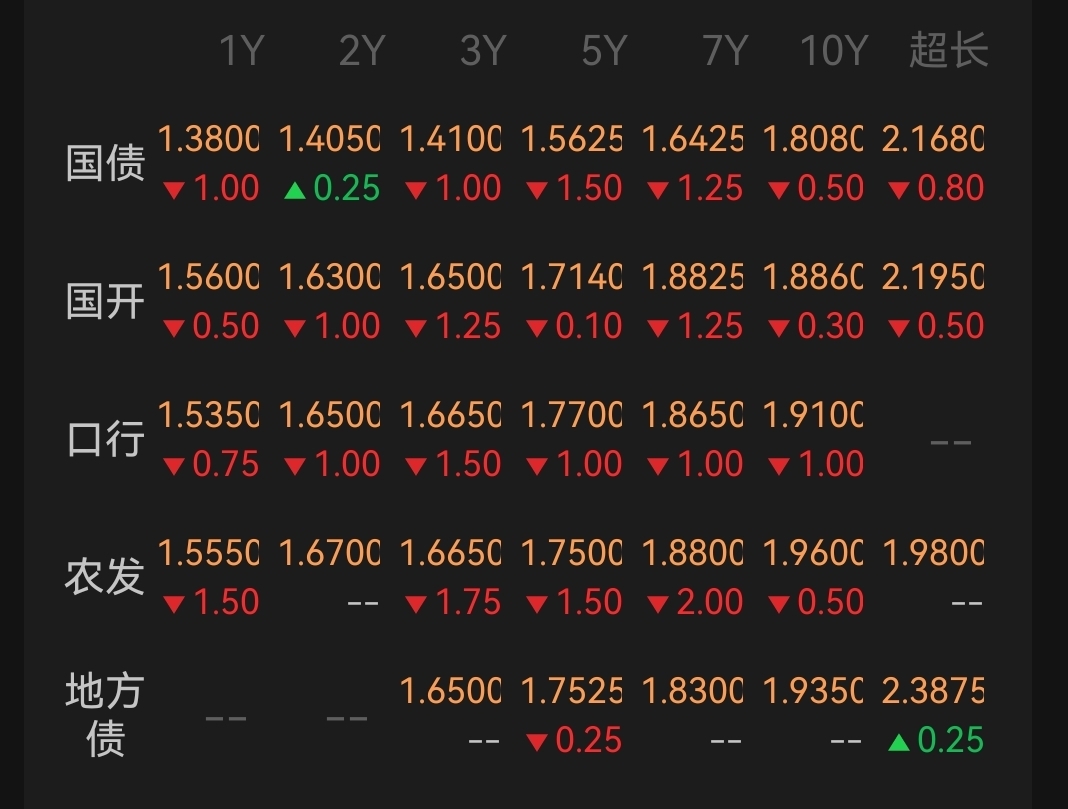Click the 1Y maturity column header

[240, 50]
